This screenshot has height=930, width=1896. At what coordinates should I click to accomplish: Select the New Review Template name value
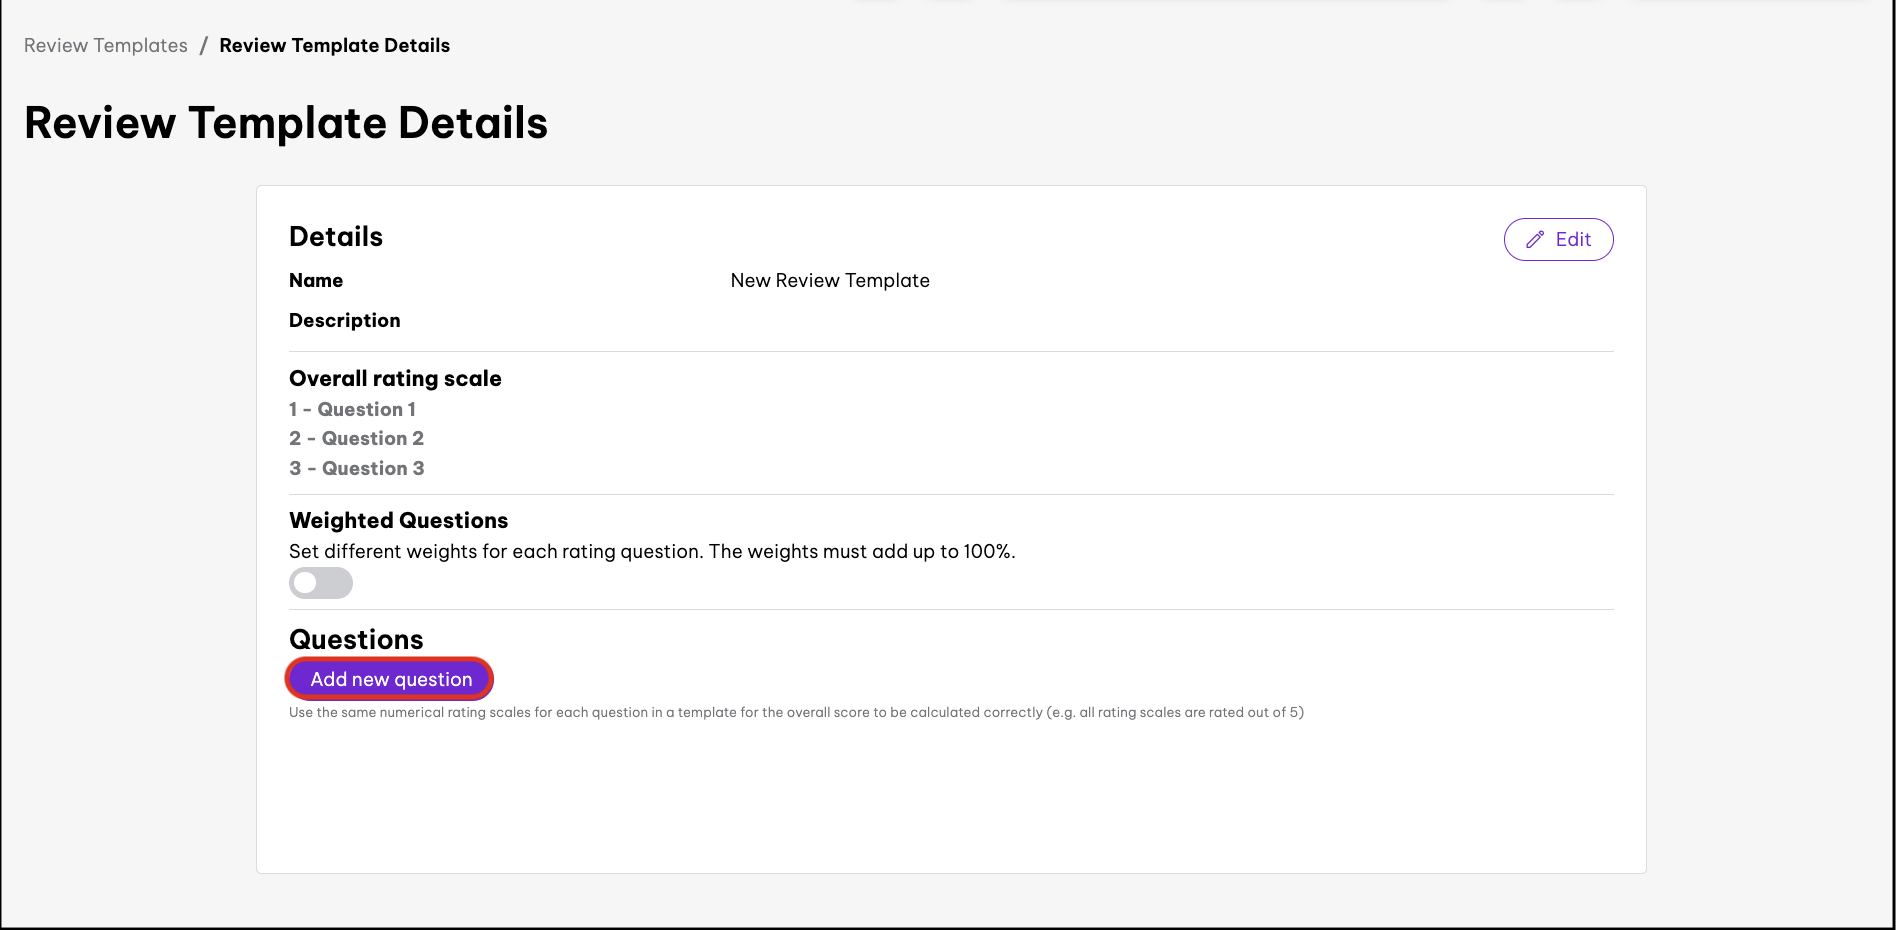point(830,281)
